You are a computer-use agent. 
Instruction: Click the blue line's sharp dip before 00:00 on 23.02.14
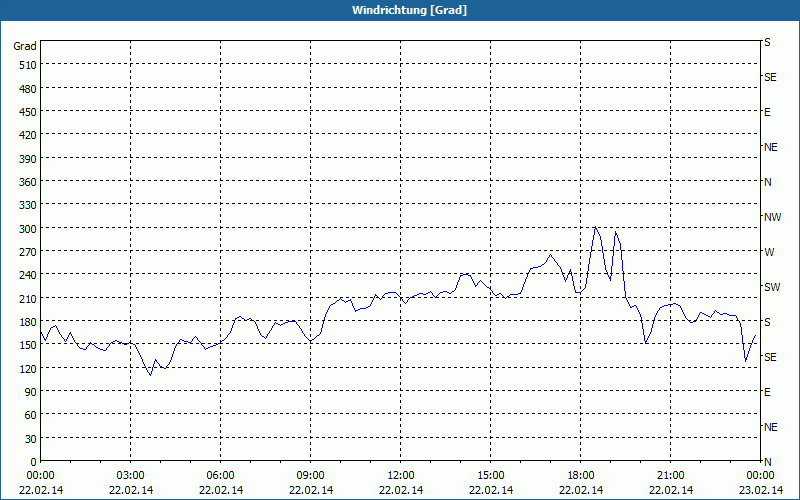[x=745, y=361]
